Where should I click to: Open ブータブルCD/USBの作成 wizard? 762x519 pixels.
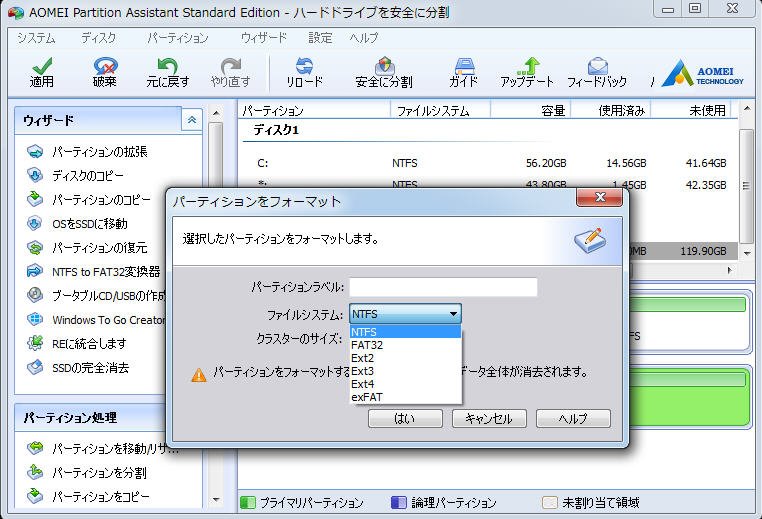[96, 295]
